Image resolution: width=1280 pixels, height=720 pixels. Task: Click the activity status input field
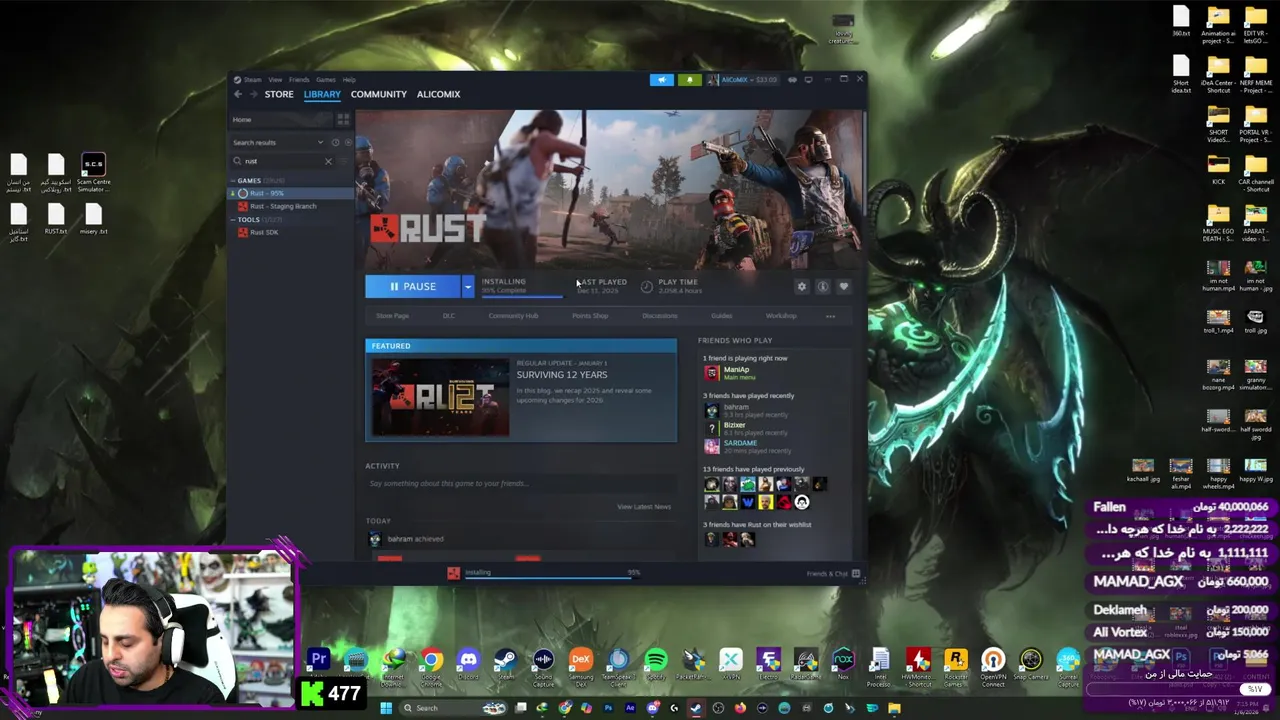click(x=519, y=484)
